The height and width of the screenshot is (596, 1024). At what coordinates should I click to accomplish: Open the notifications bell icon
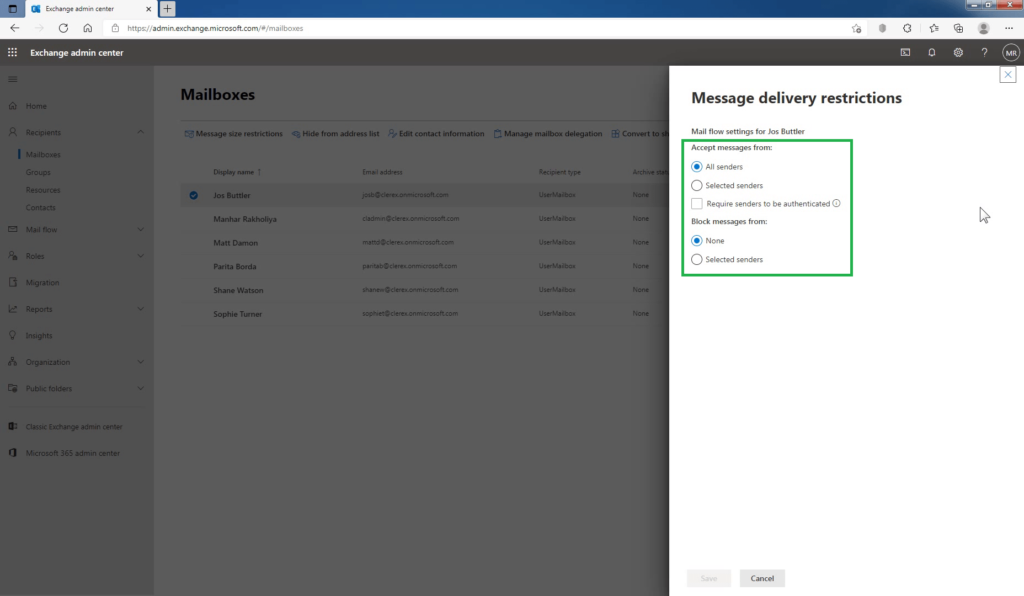coord(932,52)
